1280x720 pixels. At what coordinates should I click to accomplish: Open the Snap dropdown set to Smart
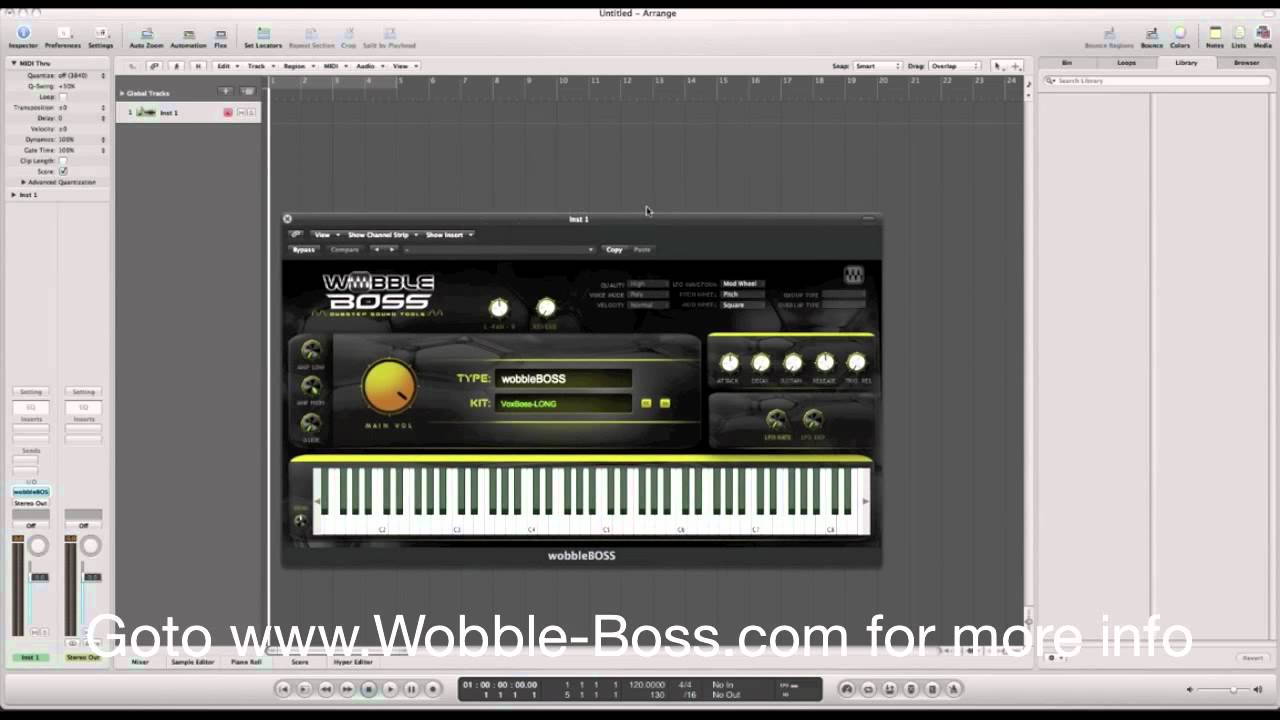[877, 66]
